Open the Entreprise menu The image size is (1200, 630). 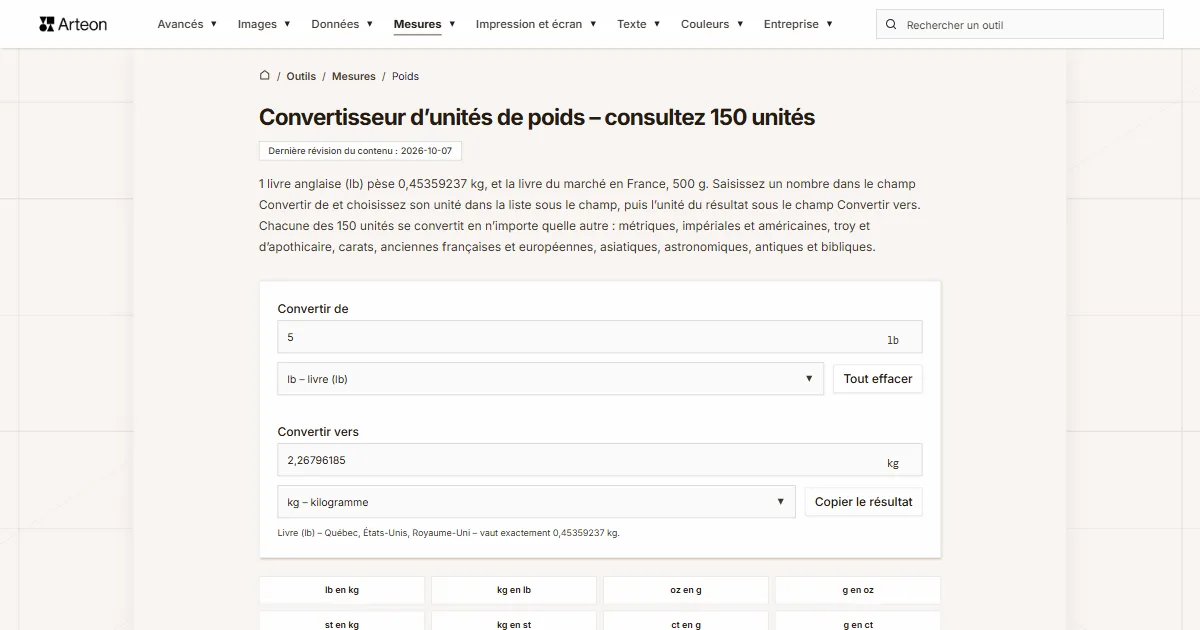click(798, 24)
